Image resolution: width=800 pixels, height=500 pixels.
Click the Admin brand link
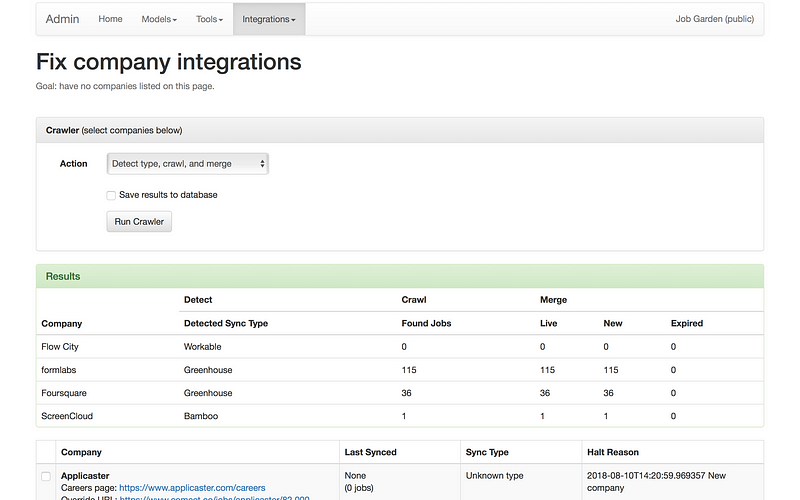62,19
